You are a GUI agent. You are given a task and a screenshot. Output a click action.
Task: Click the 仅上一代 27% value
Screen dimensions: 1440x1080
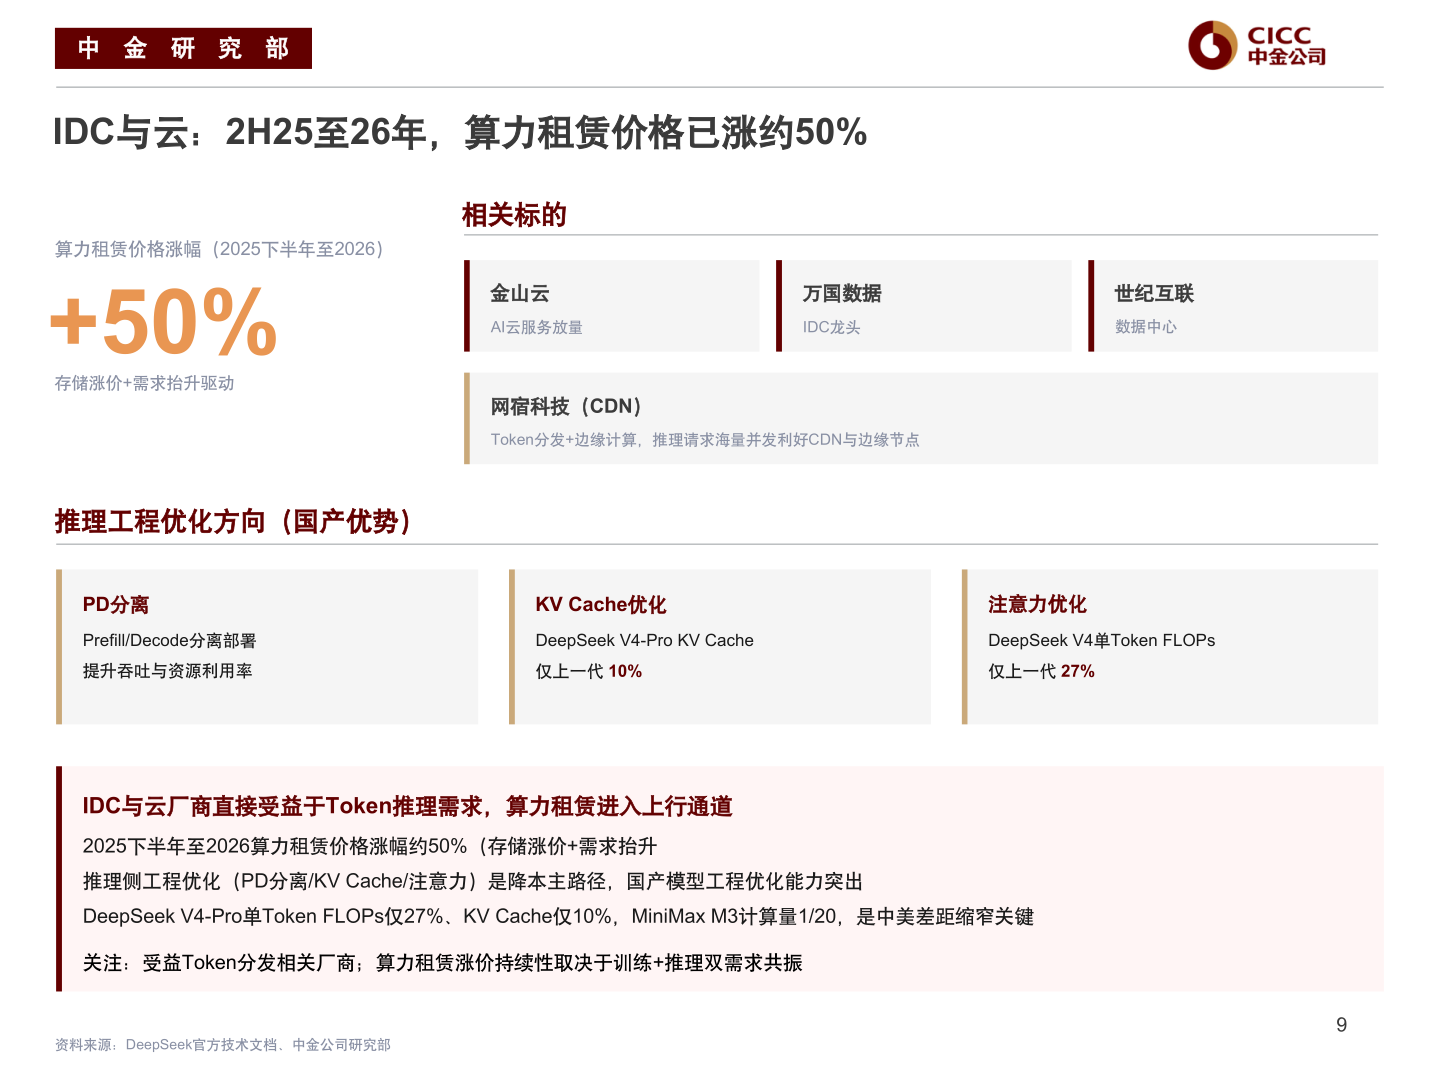click(1041, 671)
